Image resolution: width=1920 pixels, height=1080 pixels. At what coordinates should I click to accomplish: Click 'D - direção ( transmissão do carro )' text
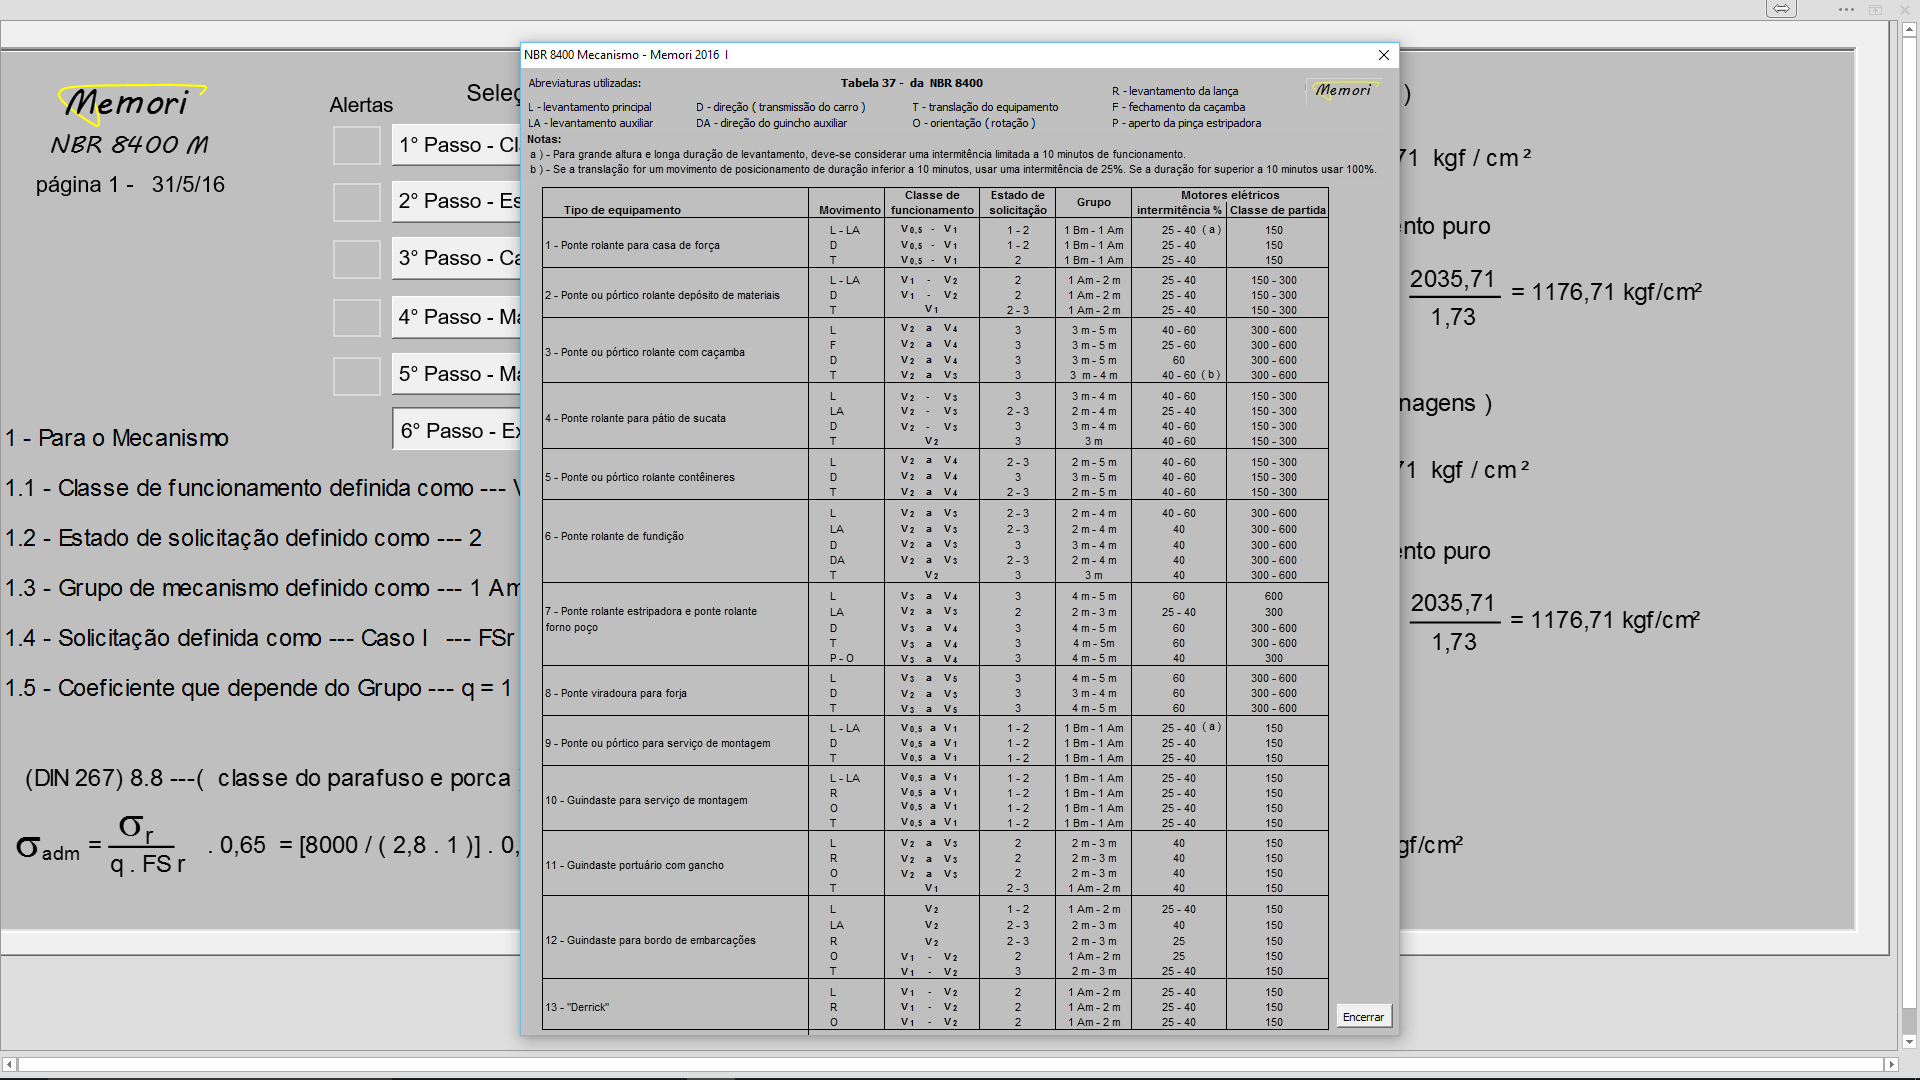[x=781, y=107]
